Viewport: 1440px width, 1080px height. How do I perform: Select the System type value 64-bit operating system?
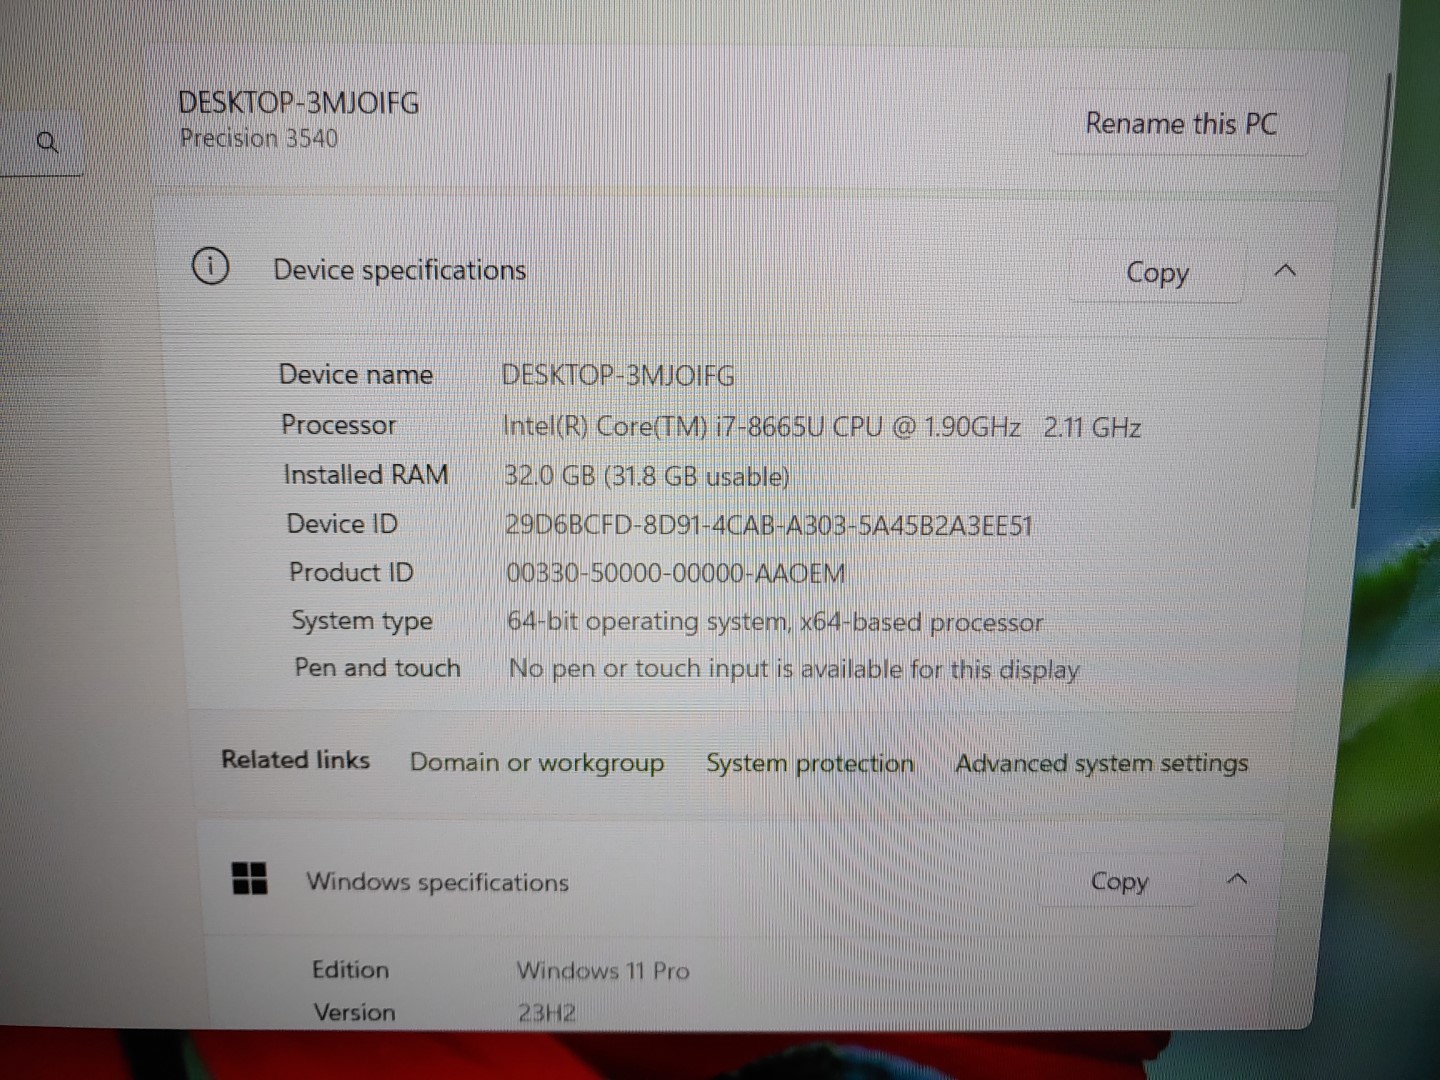click(x=647, y=621)
